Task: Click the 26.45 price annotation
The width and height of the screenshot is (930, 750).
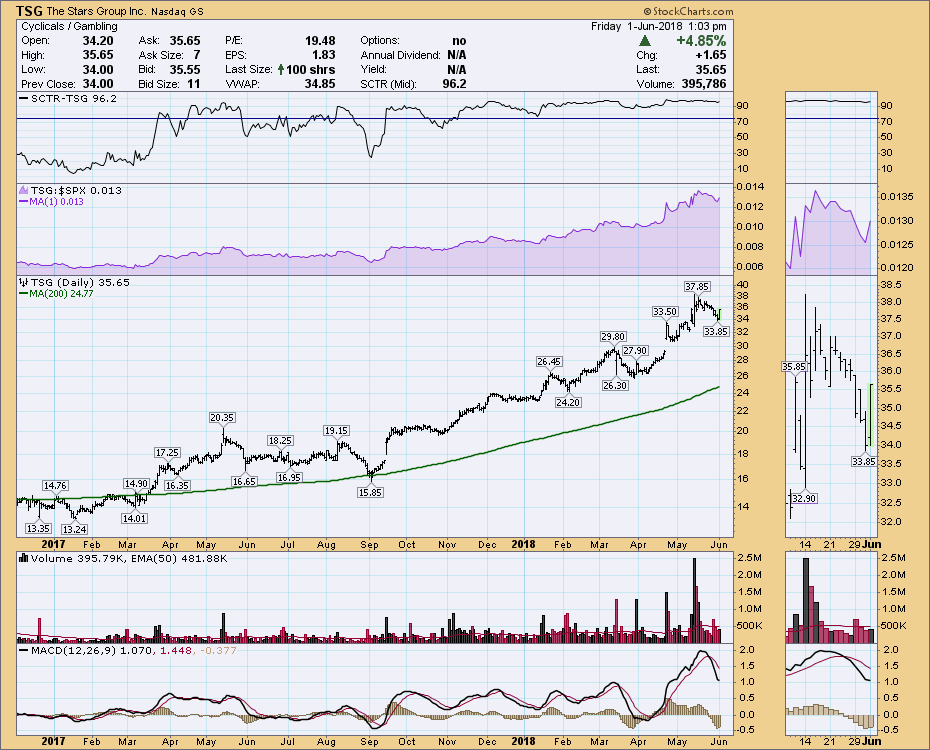Action: (549, 361)
